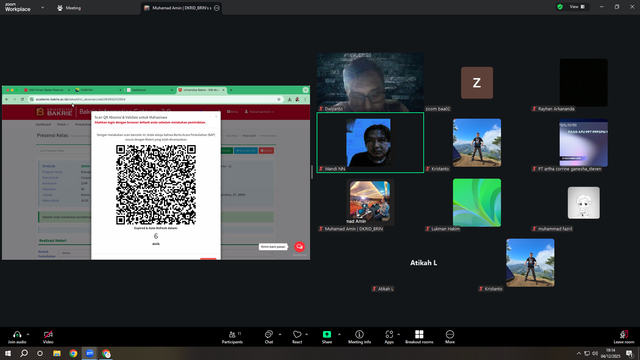Open the React heart icon

pos(297,334)
